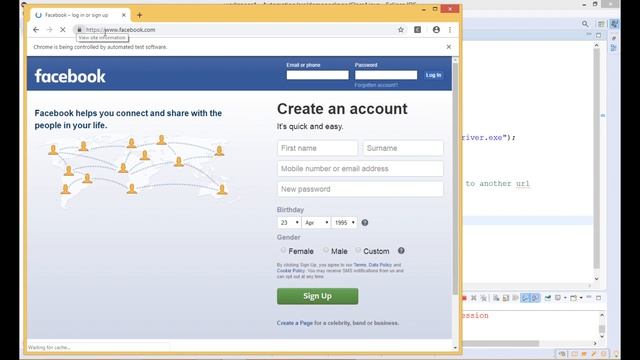Click Eclipse console Pin Console icon
Viewport: 640px width, 360px height.
pos(547,298)
